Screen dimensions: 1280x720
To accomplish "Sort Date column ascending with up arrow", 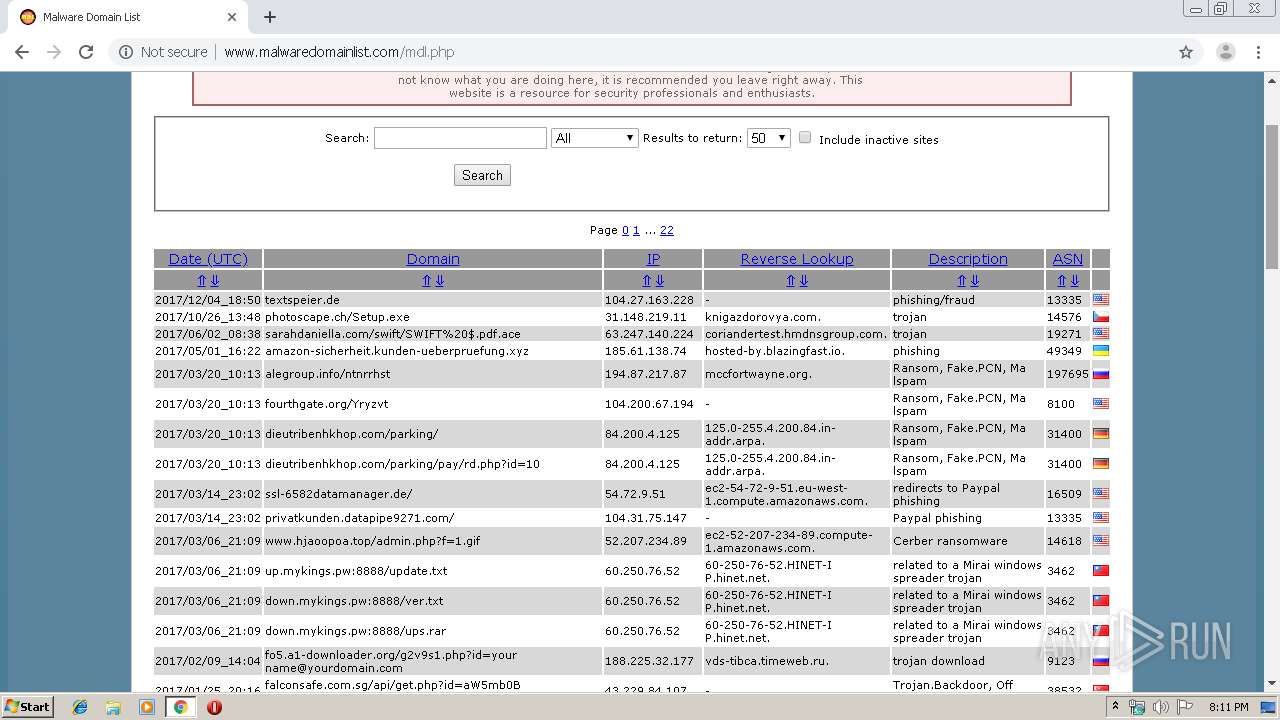I will [x=202, y=281].
